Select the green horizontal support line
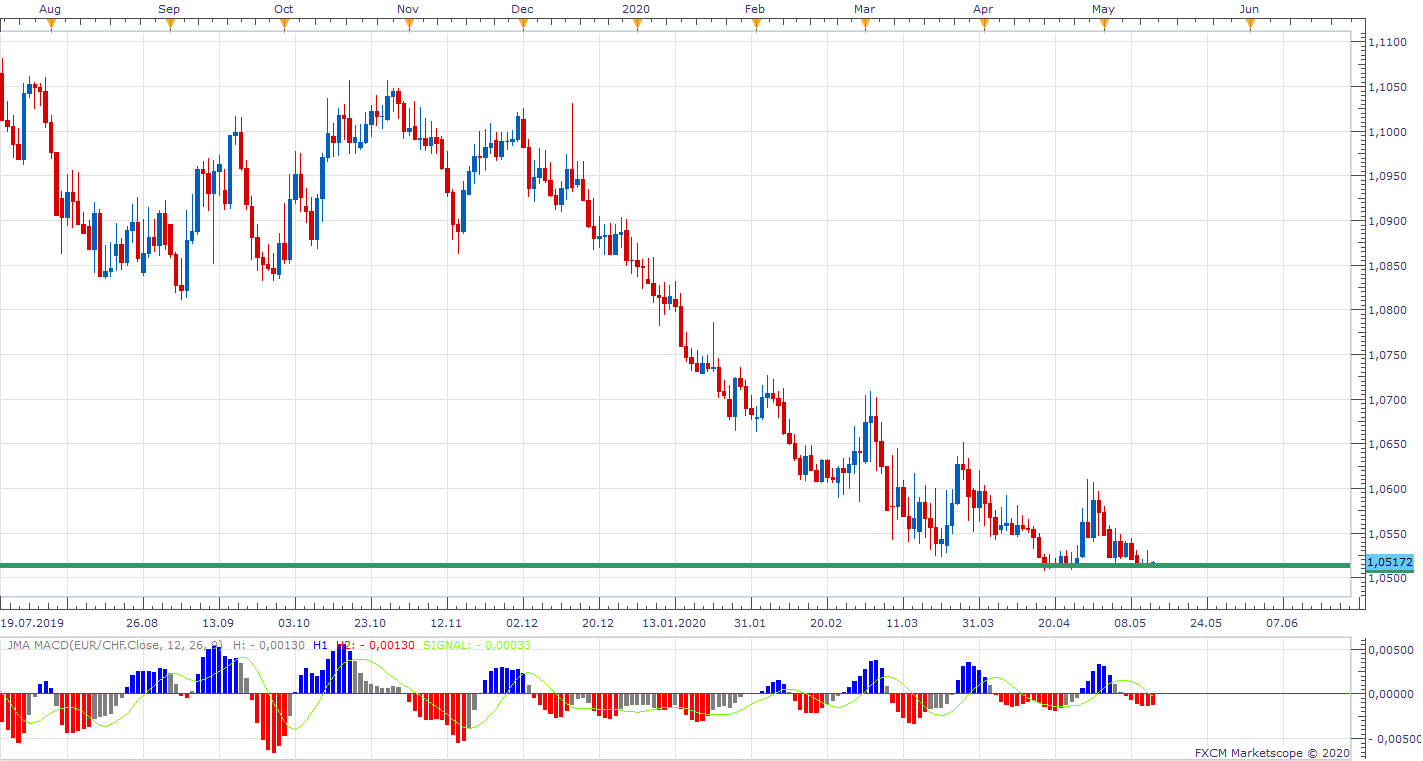The image size is (1423, 761). pos(675,566)
